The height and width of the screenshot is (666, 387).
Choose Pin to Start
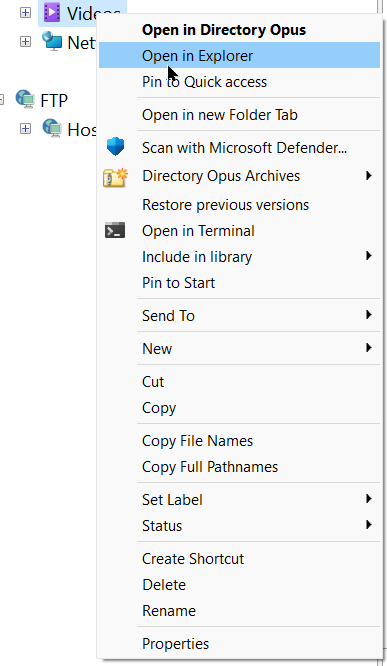click(x=240, y=282)
